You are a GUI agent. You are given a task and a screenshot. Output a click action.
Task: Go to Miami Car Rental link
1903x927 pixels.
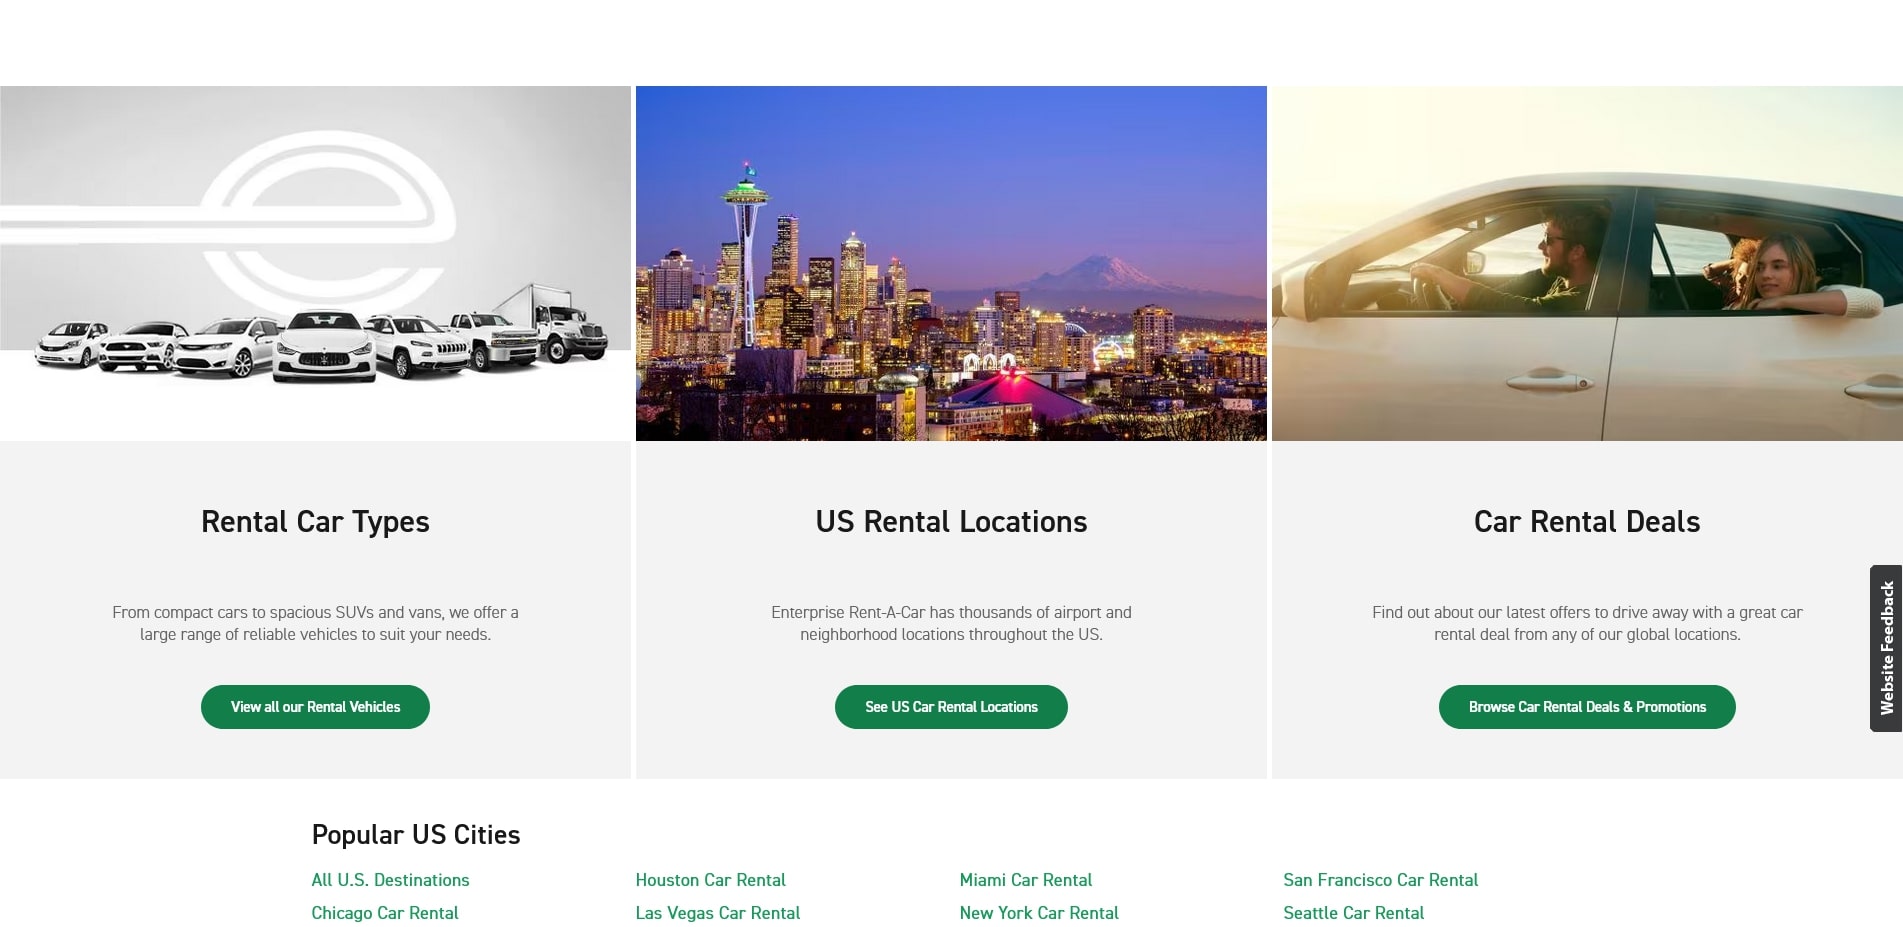pos(1026,880)
